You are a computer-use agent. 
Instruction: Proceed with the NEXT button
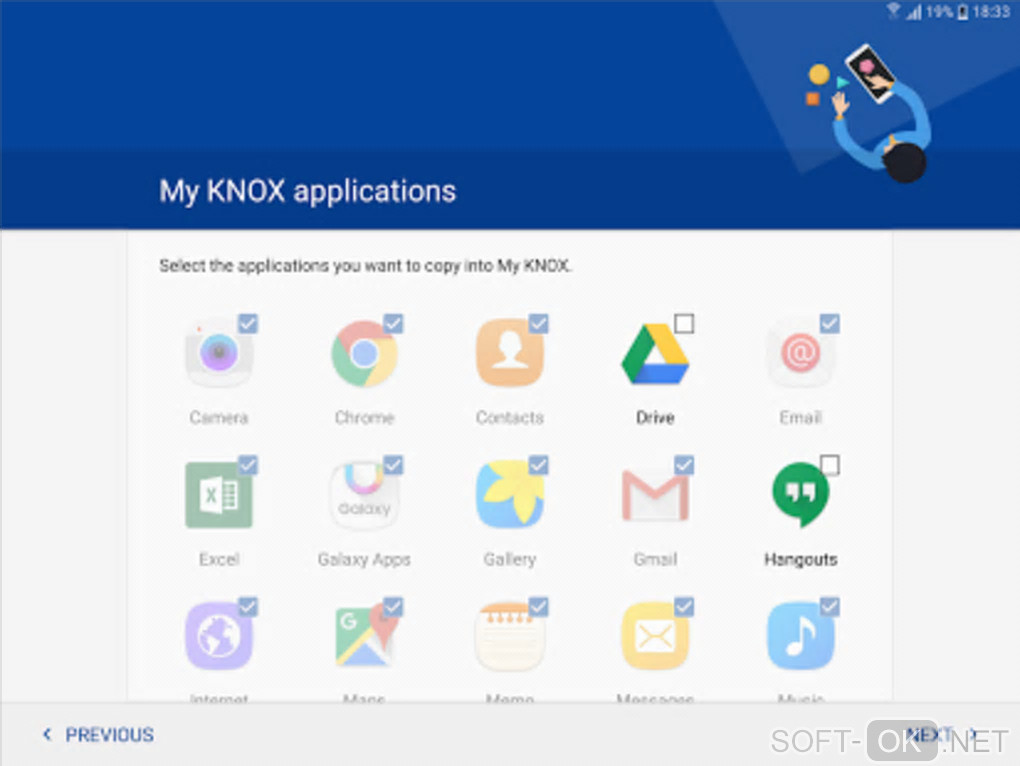[x=942, y=735]
